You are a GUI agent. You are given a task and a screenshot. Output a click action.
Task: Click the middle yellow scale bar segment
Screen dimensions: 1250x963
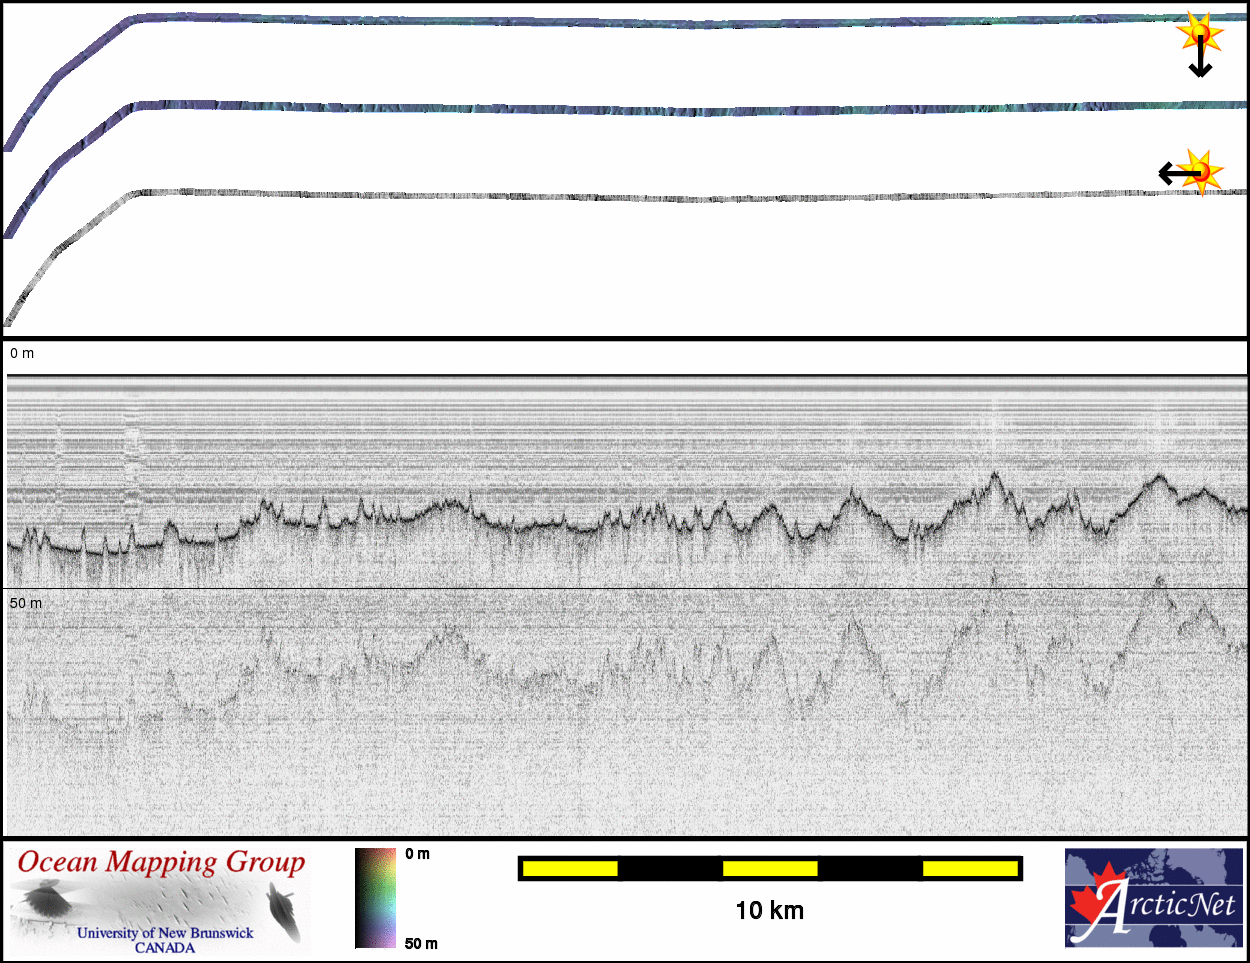click(x=770, y=869)
